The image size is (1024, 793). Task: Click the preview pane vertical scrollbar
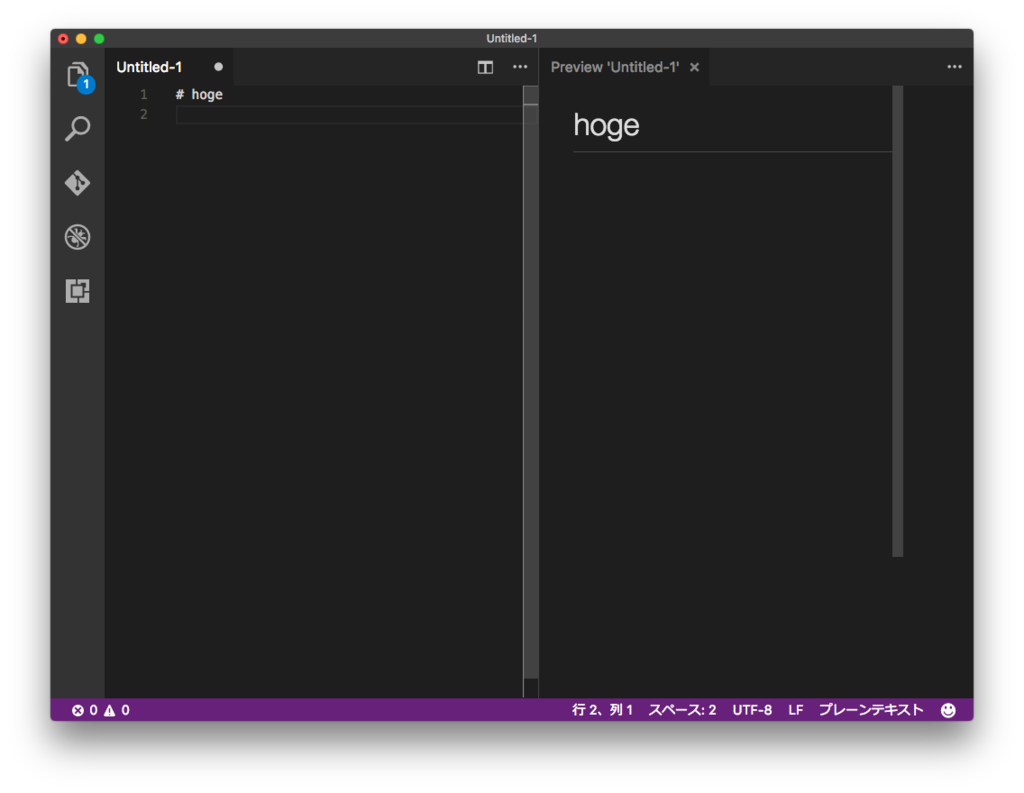(897, 321)
